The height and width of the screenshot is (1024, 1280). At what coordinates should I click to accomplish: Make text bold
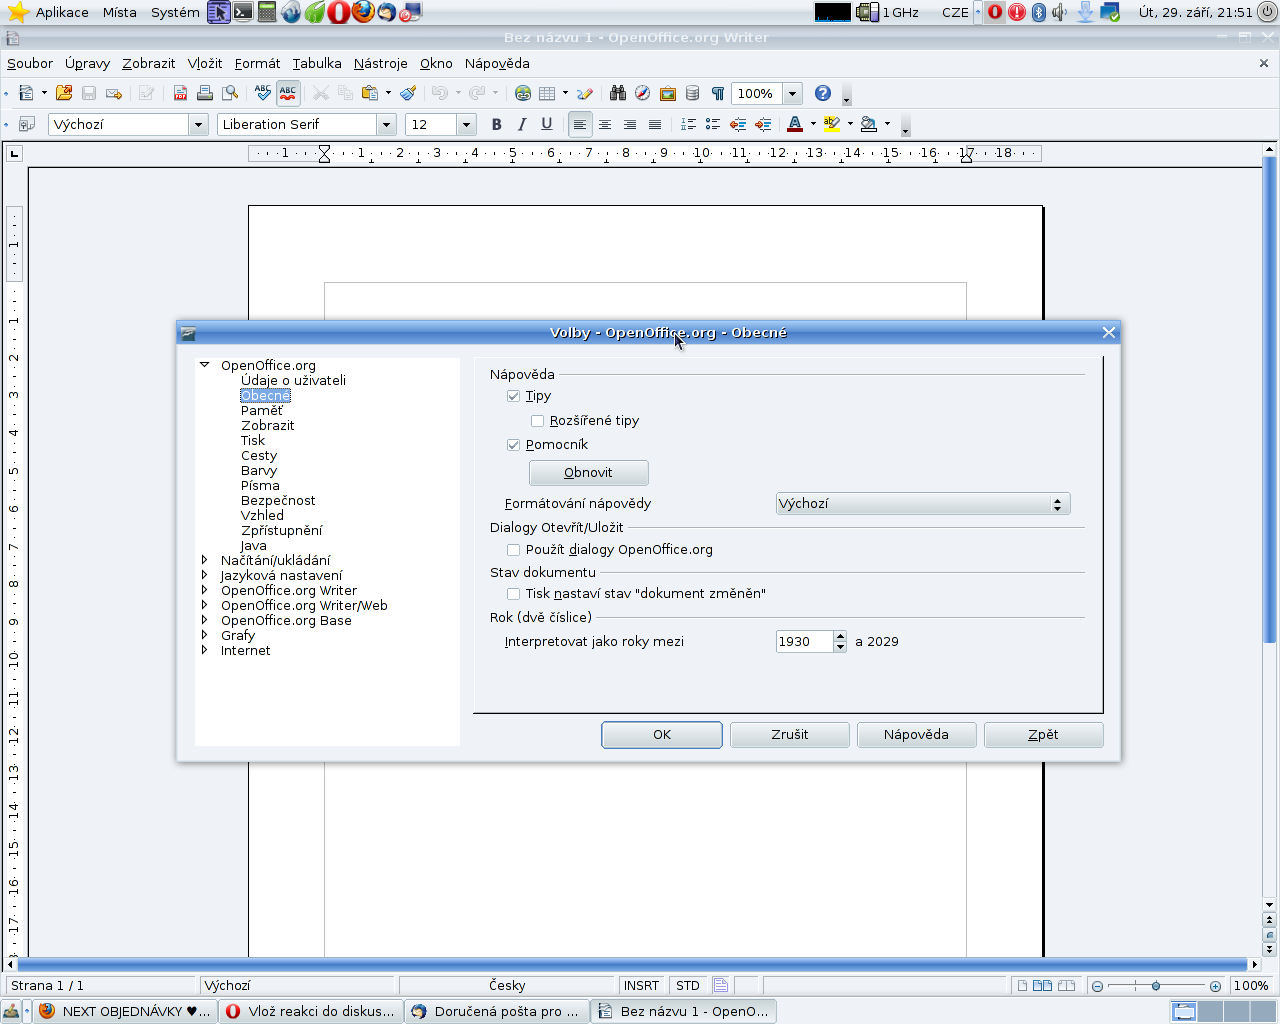tap(497, 124)
